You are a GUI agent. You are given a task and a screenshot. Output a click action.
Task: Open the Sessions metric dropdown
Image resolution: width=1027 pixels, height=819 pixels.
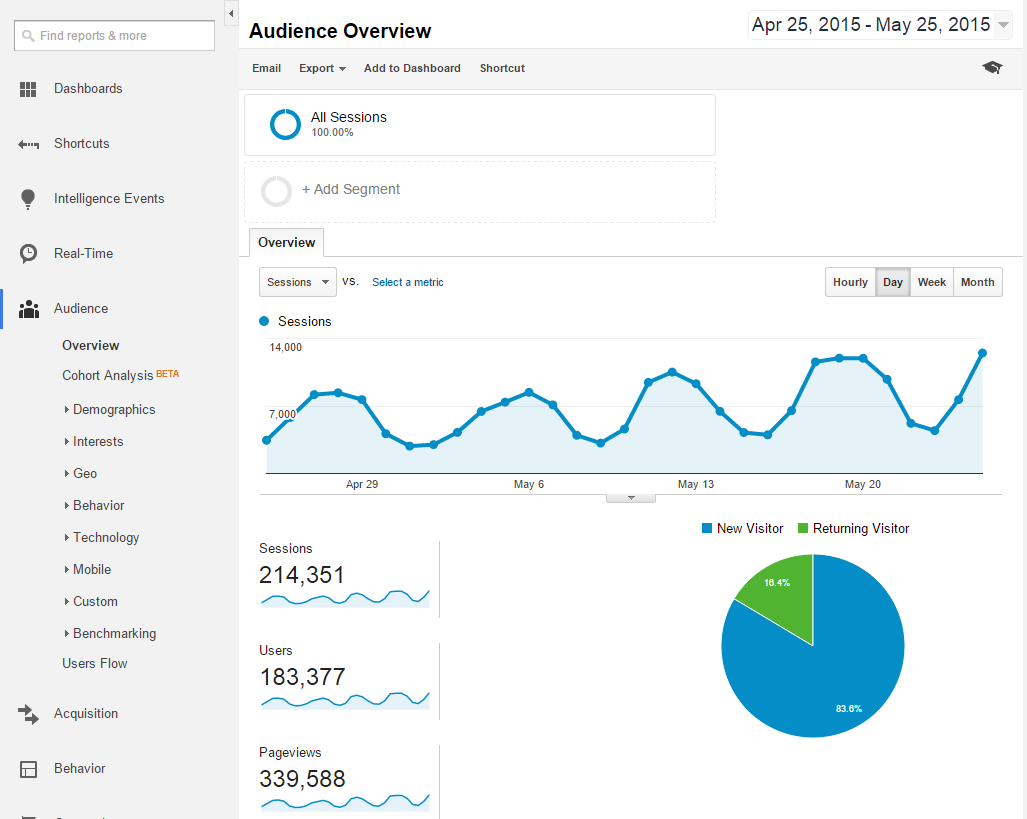tap(298, 282)
